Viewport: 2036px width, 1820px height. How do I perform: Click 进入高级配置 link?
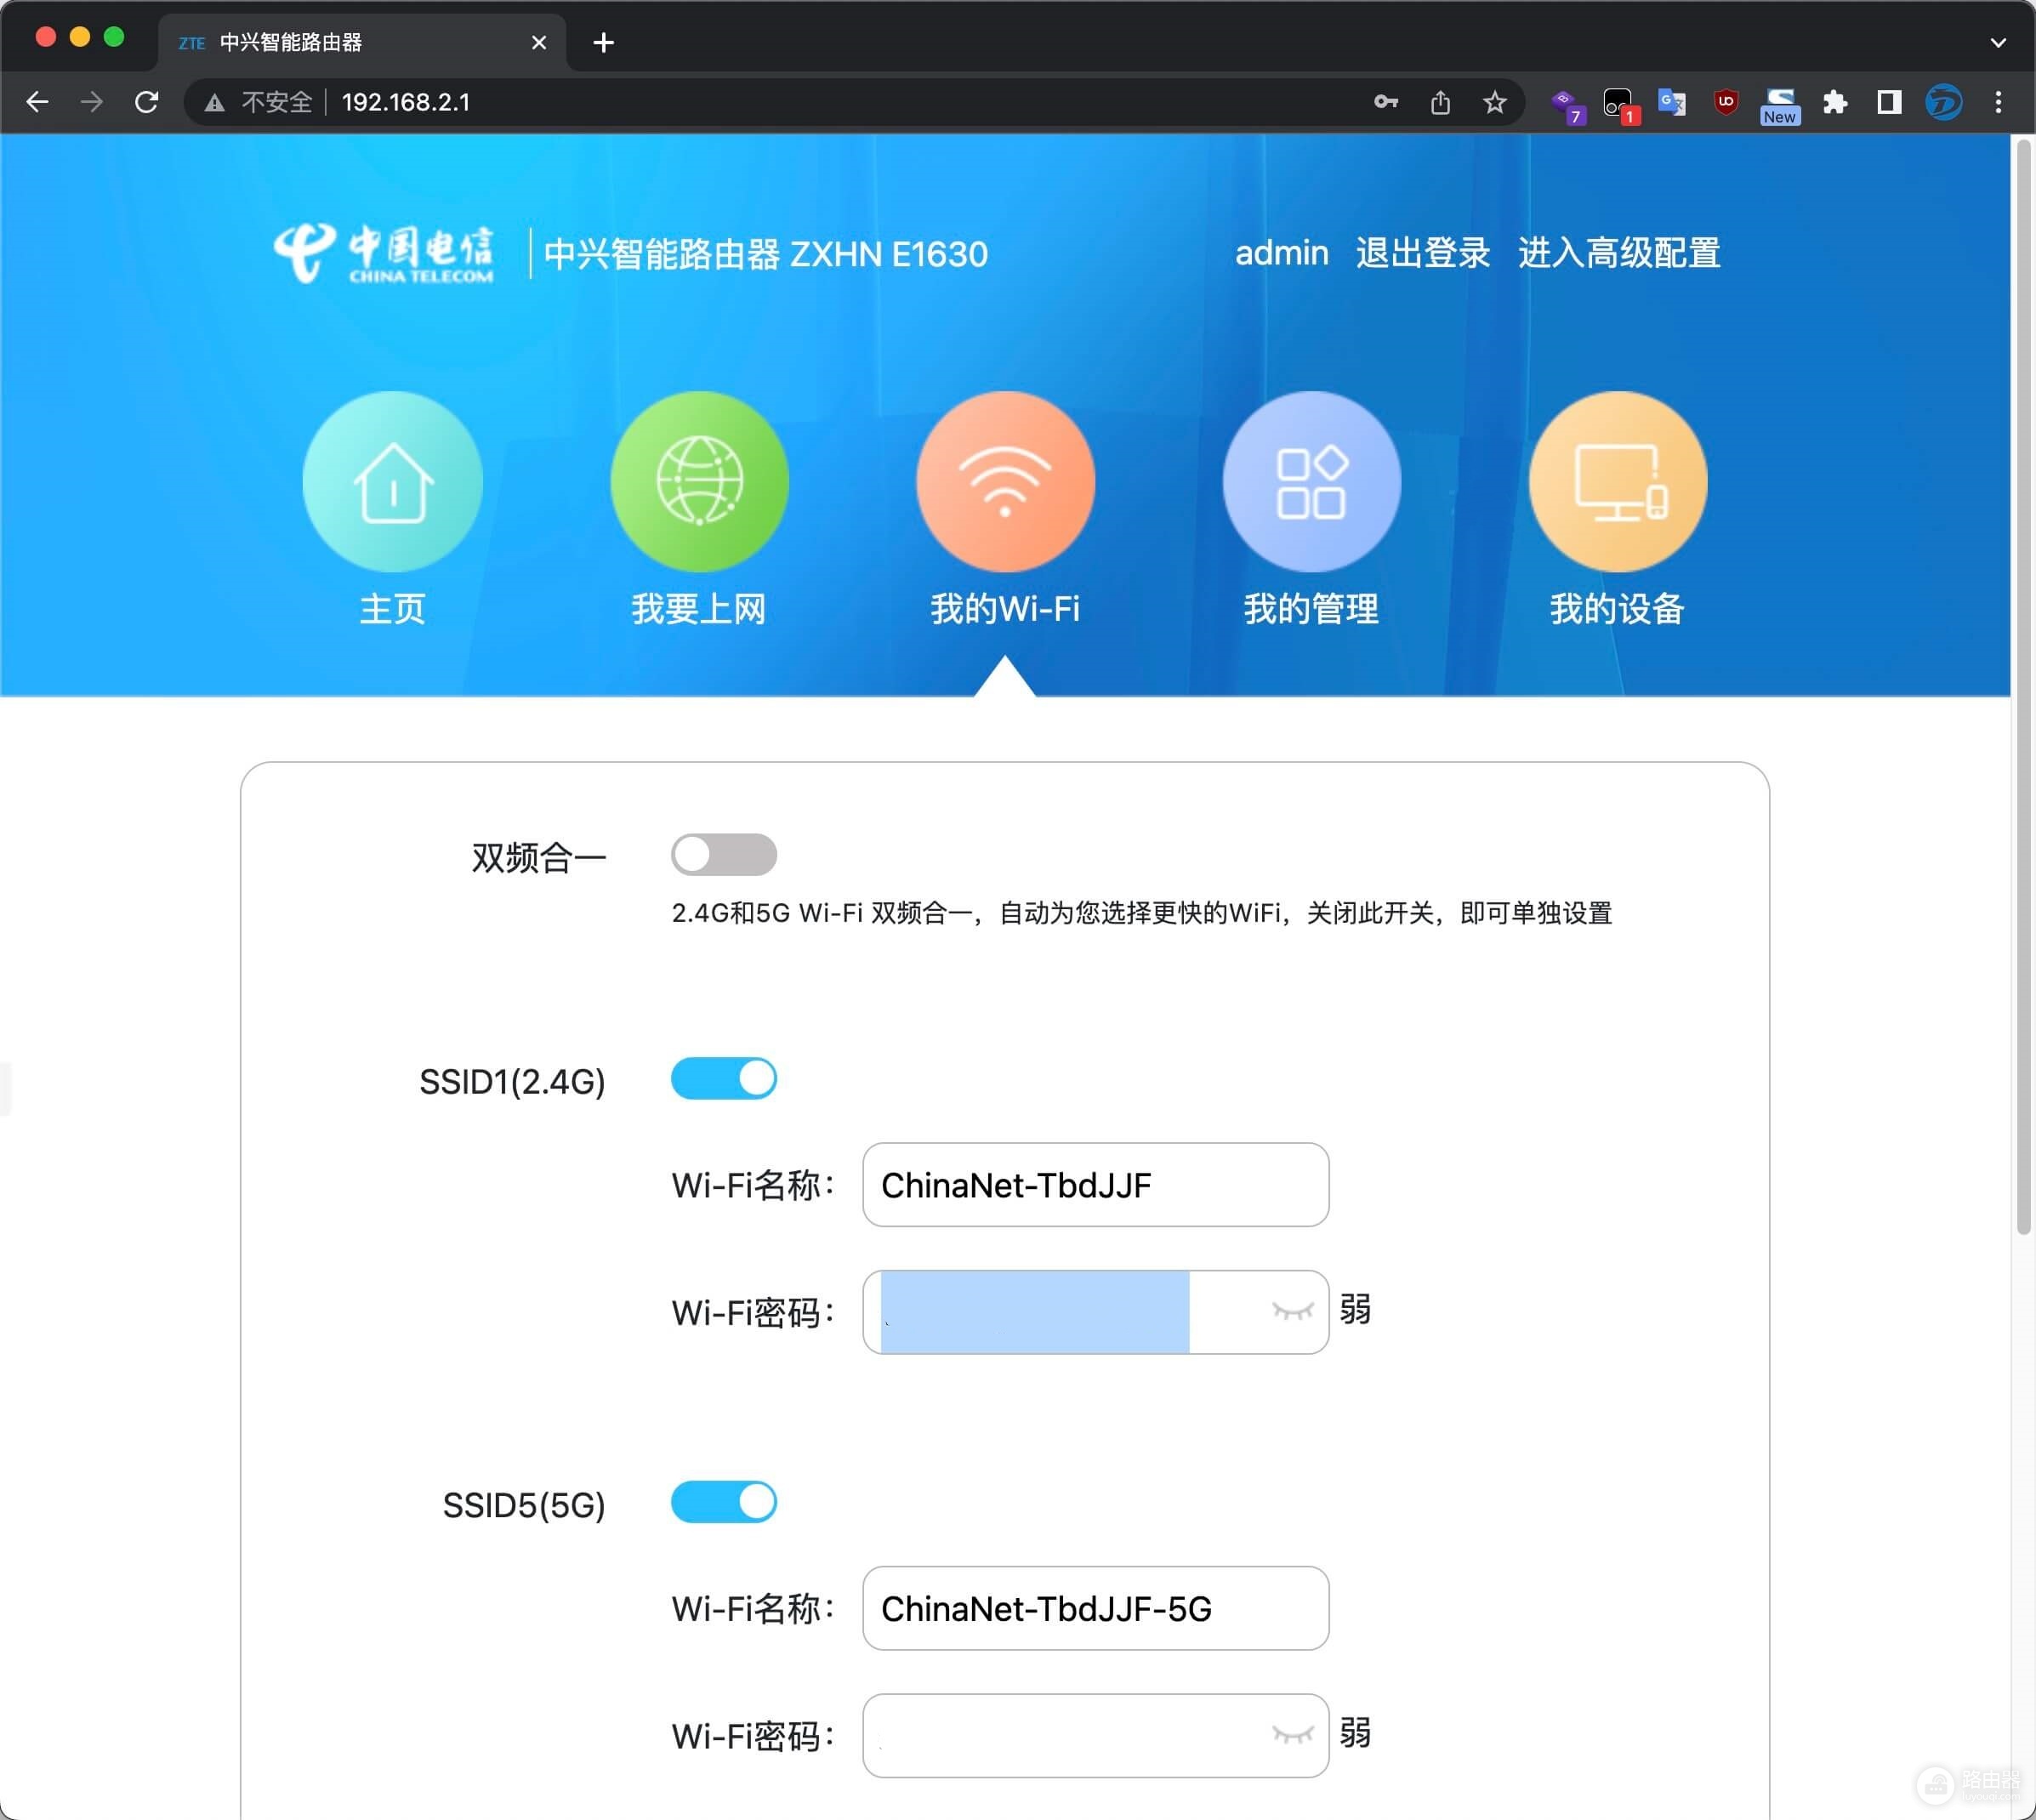point(1619,253)
